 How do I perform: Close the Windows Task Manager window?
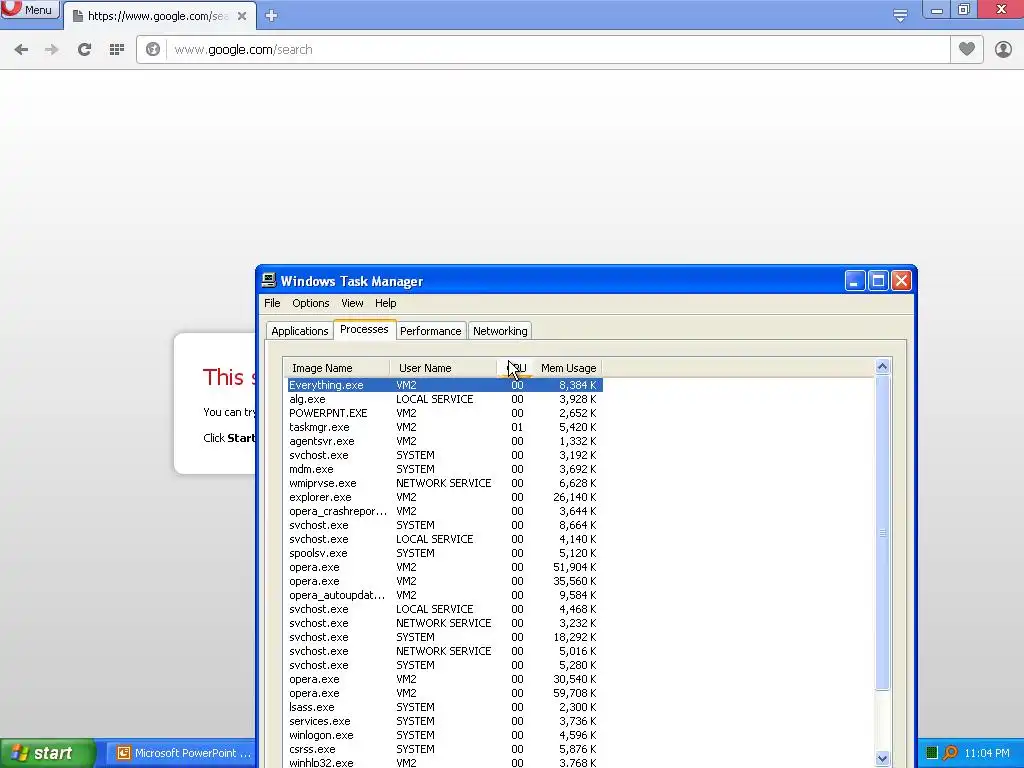pyautogui.click(x=902, y=281)
